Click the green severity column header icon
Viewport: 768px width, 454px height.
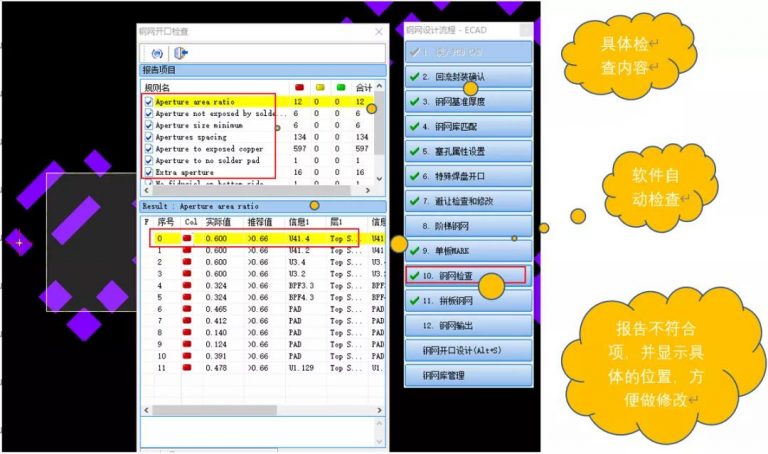[x=340, y=87]
